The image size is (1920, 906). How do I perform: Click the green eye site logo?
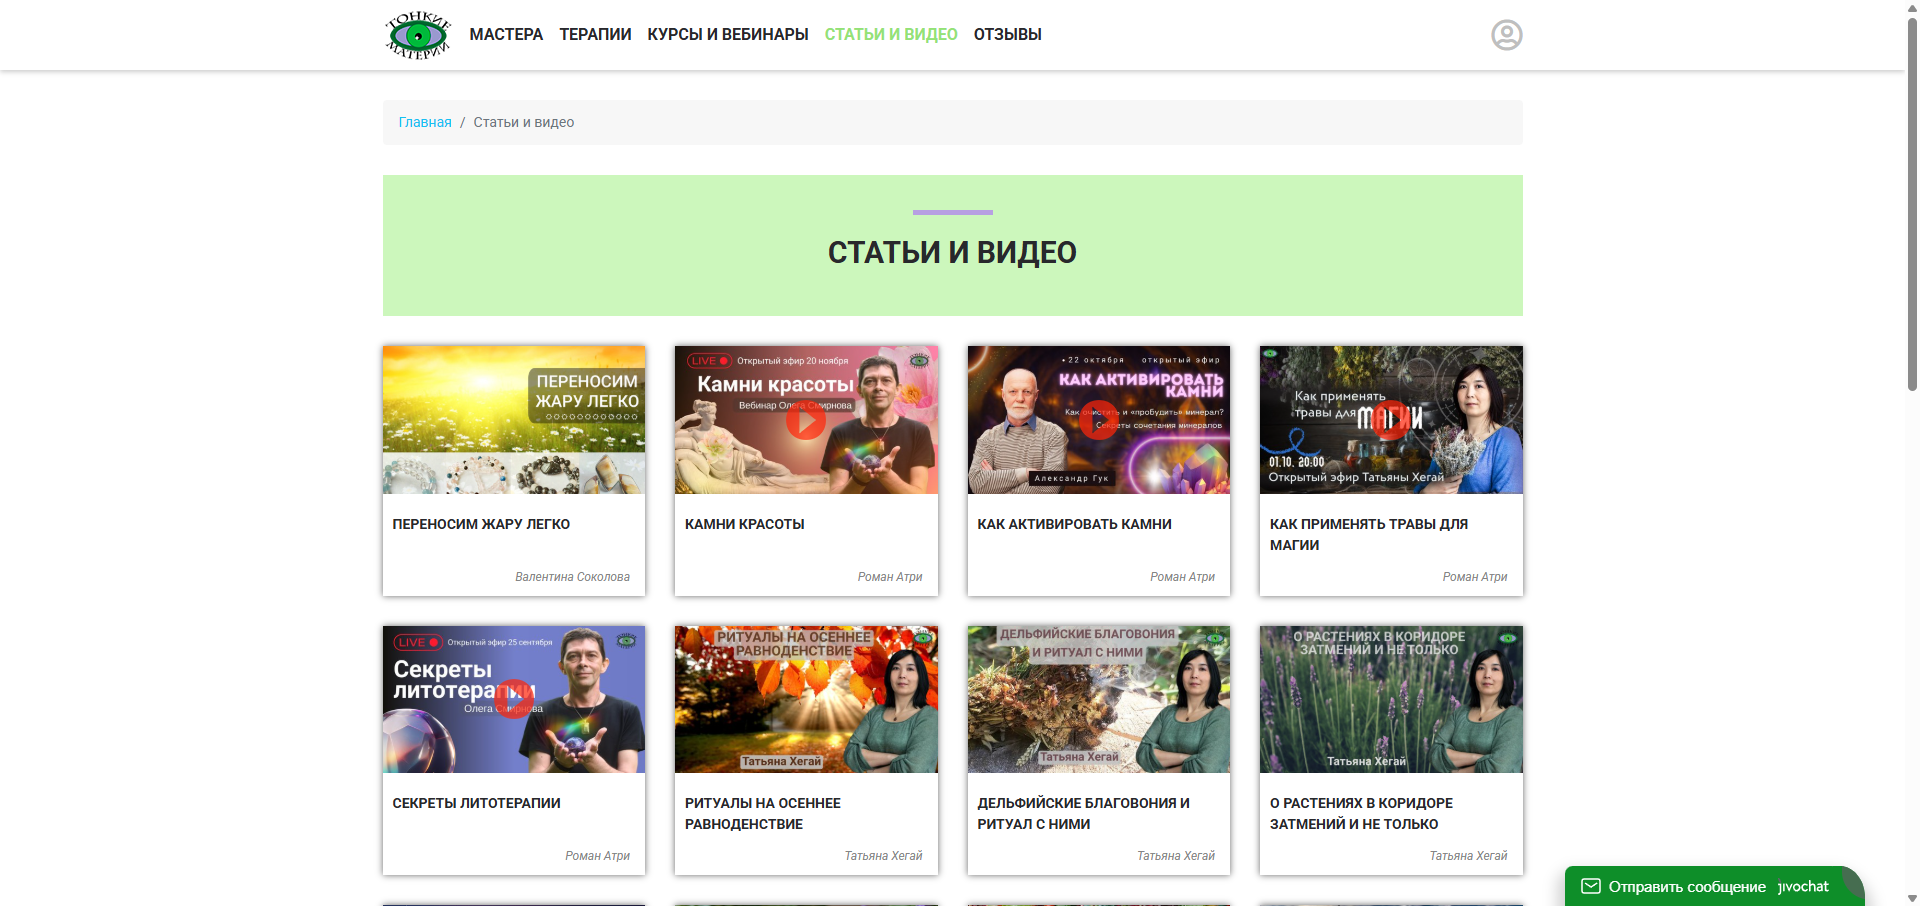point(418,35)
